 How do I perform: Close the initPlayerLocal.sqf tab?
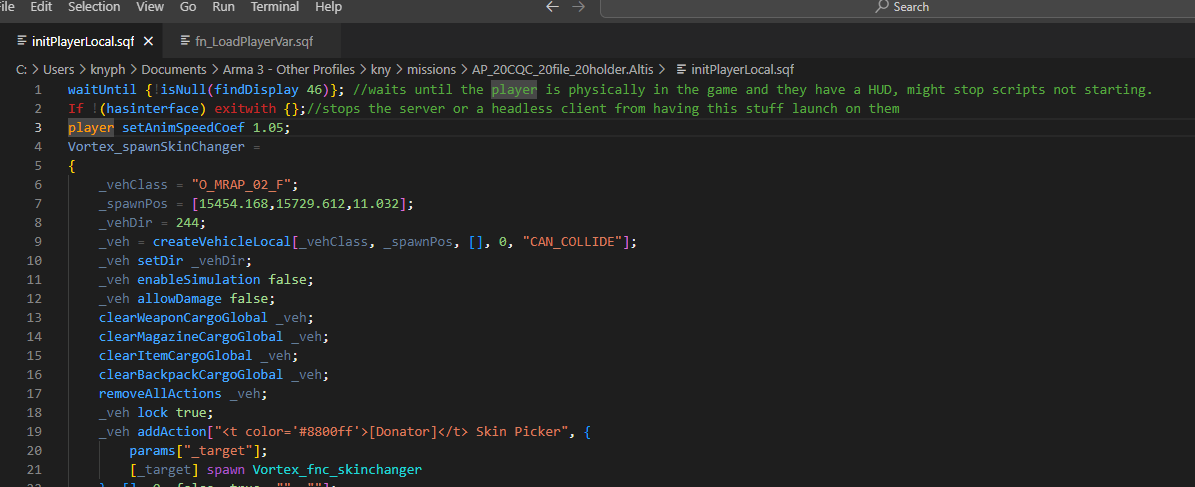(x=149, y=41)
